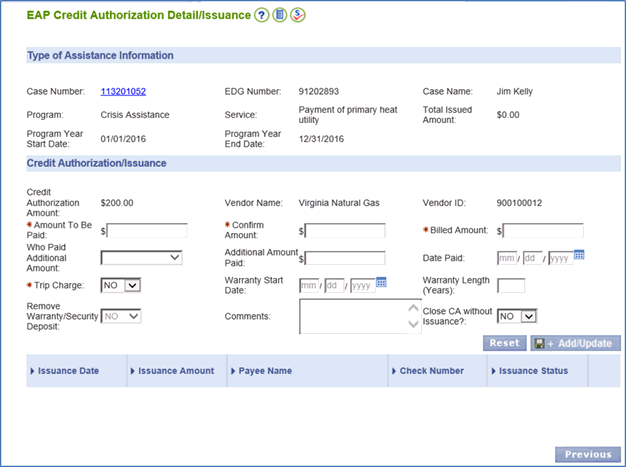Open the Warranty Start Date calendar picker

tap(382, 283)
